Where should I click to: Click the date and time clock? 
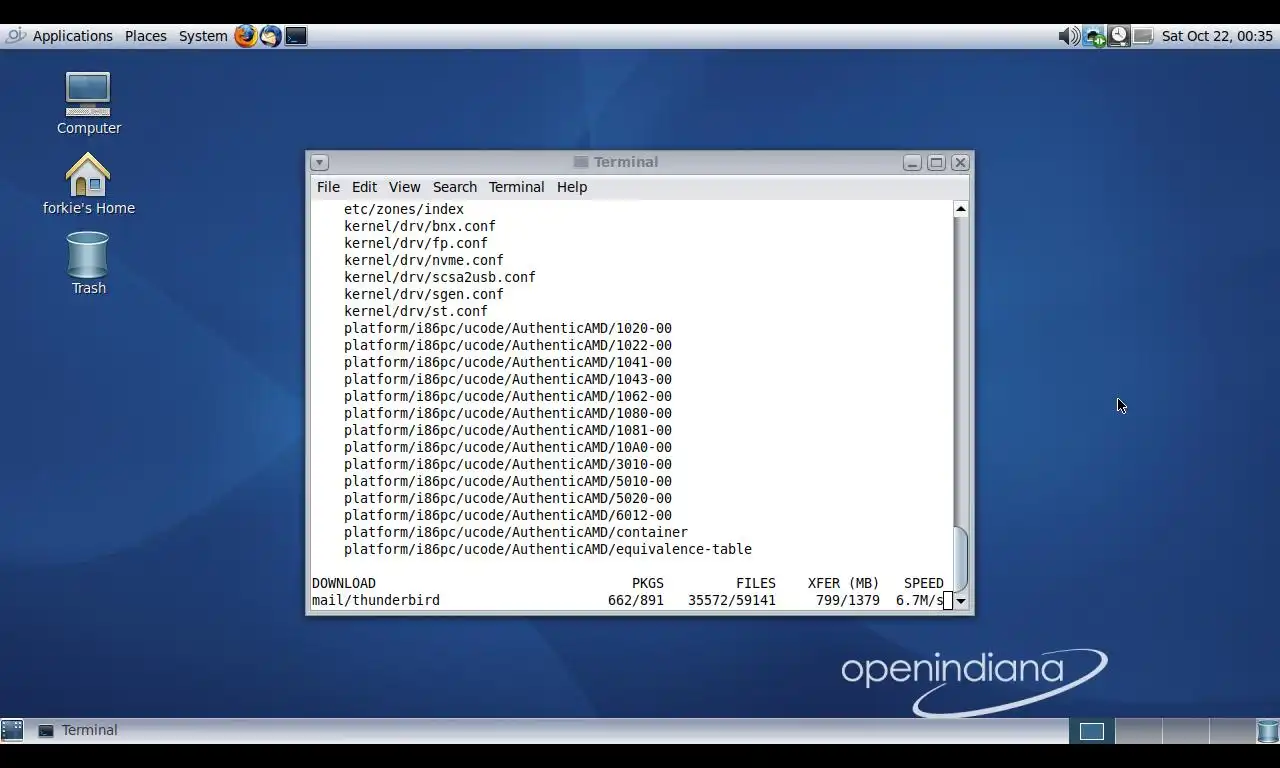[x=1217, y=36]
